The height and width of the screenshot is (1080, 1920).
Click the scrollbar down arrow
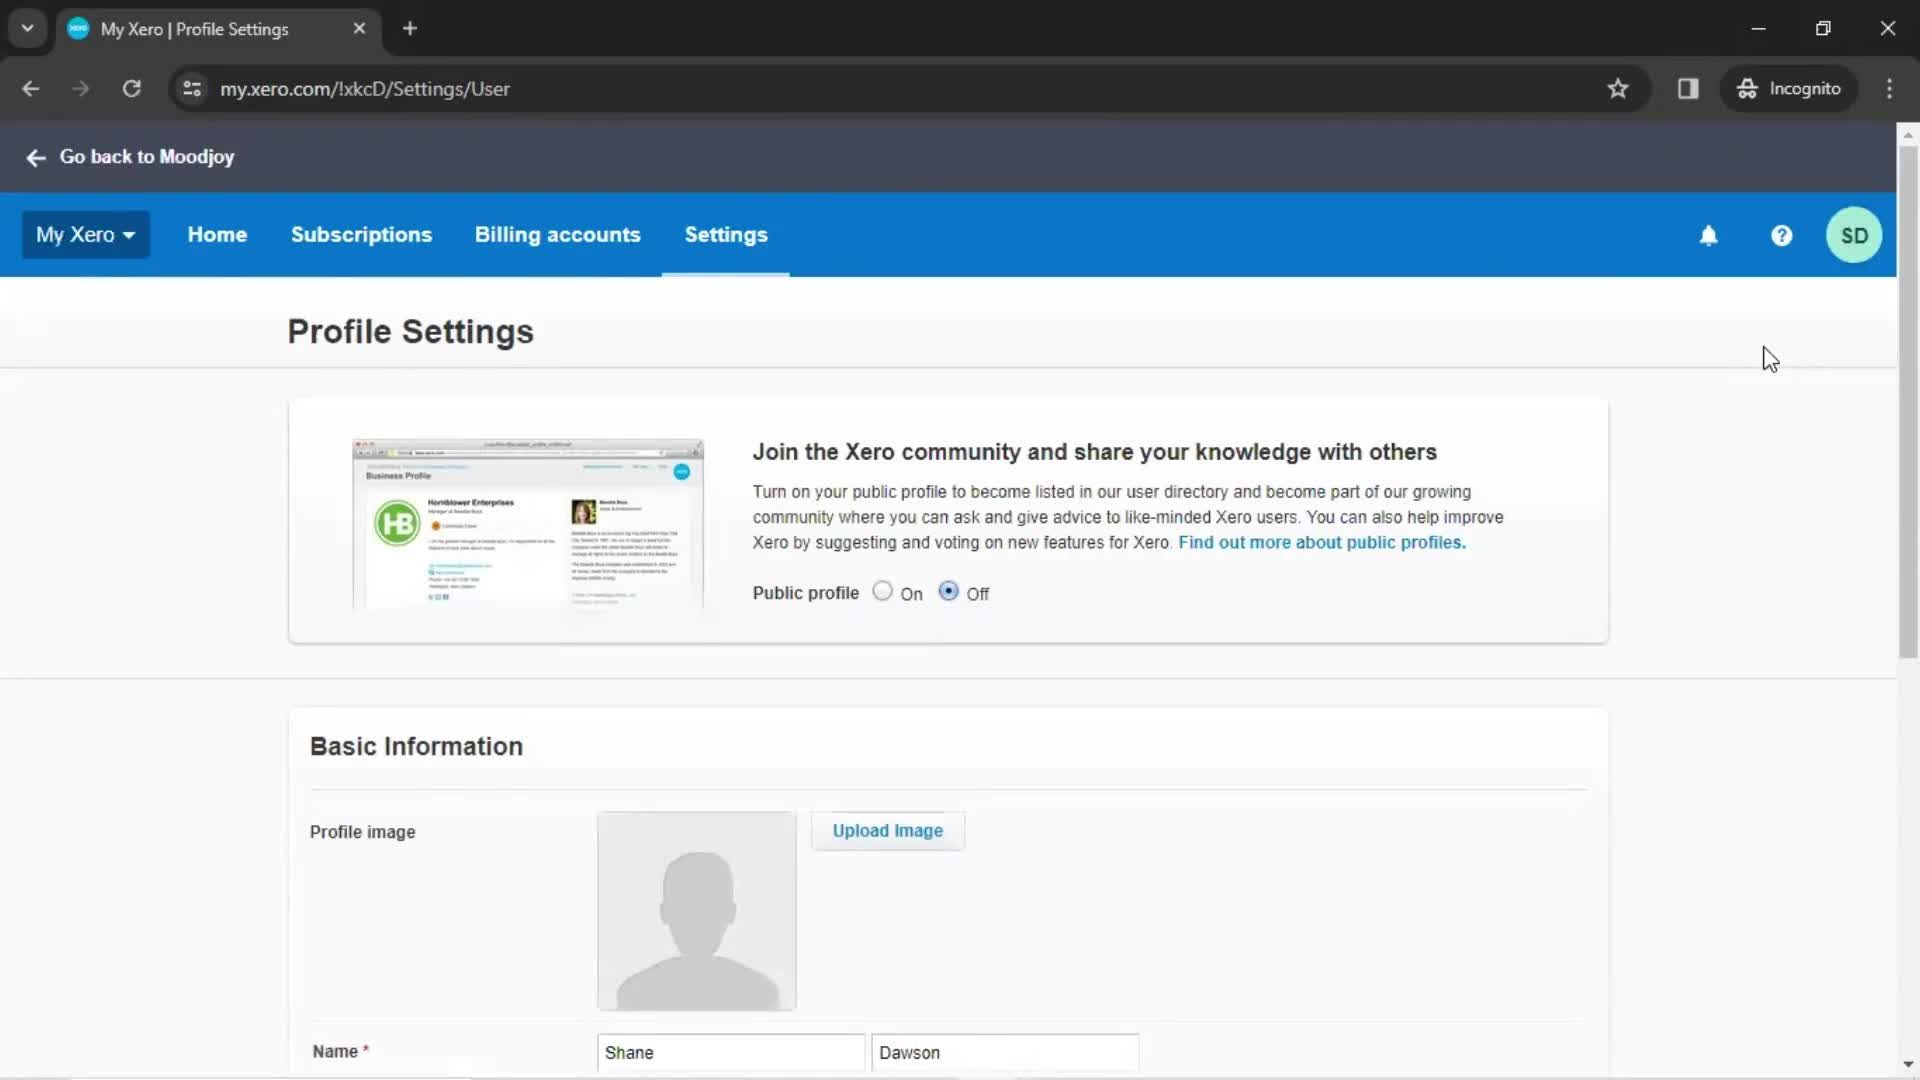click(1908, 1064)
